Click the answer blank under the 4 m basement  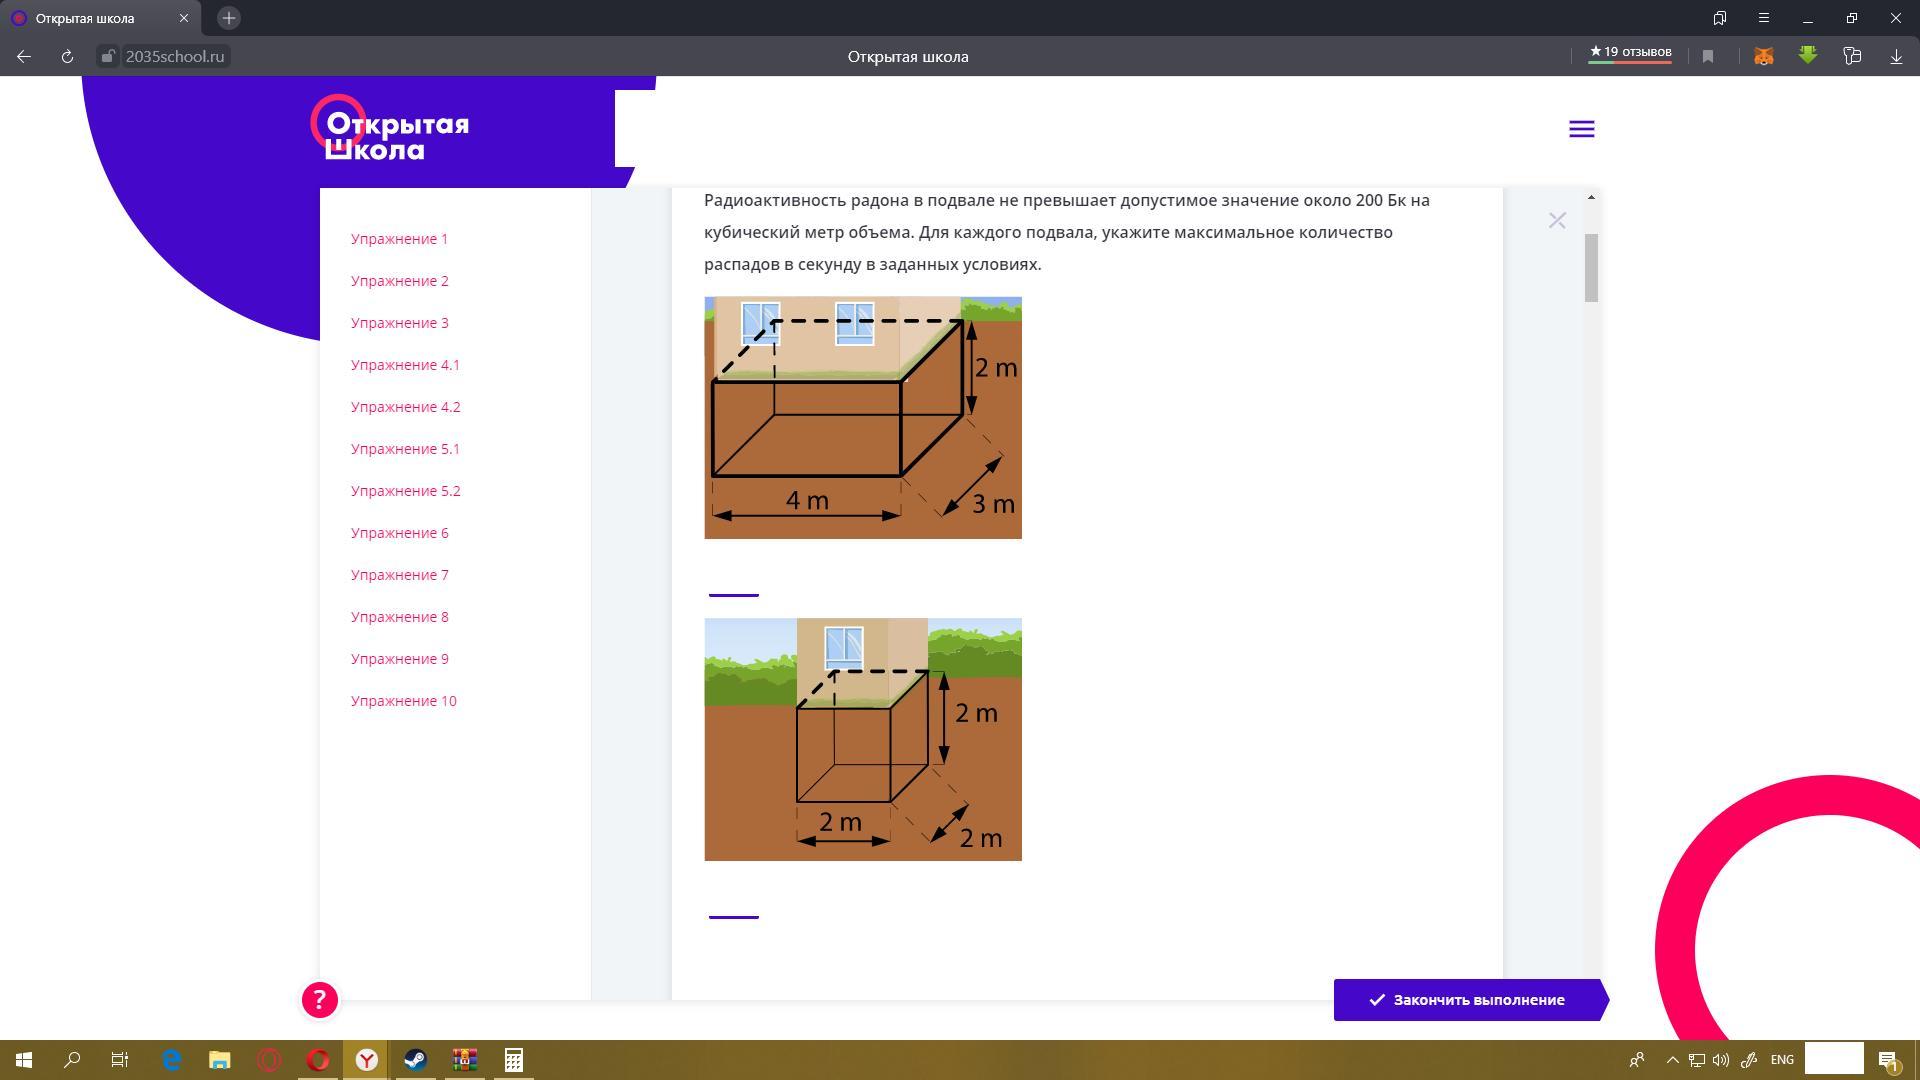tap(733, 586)
